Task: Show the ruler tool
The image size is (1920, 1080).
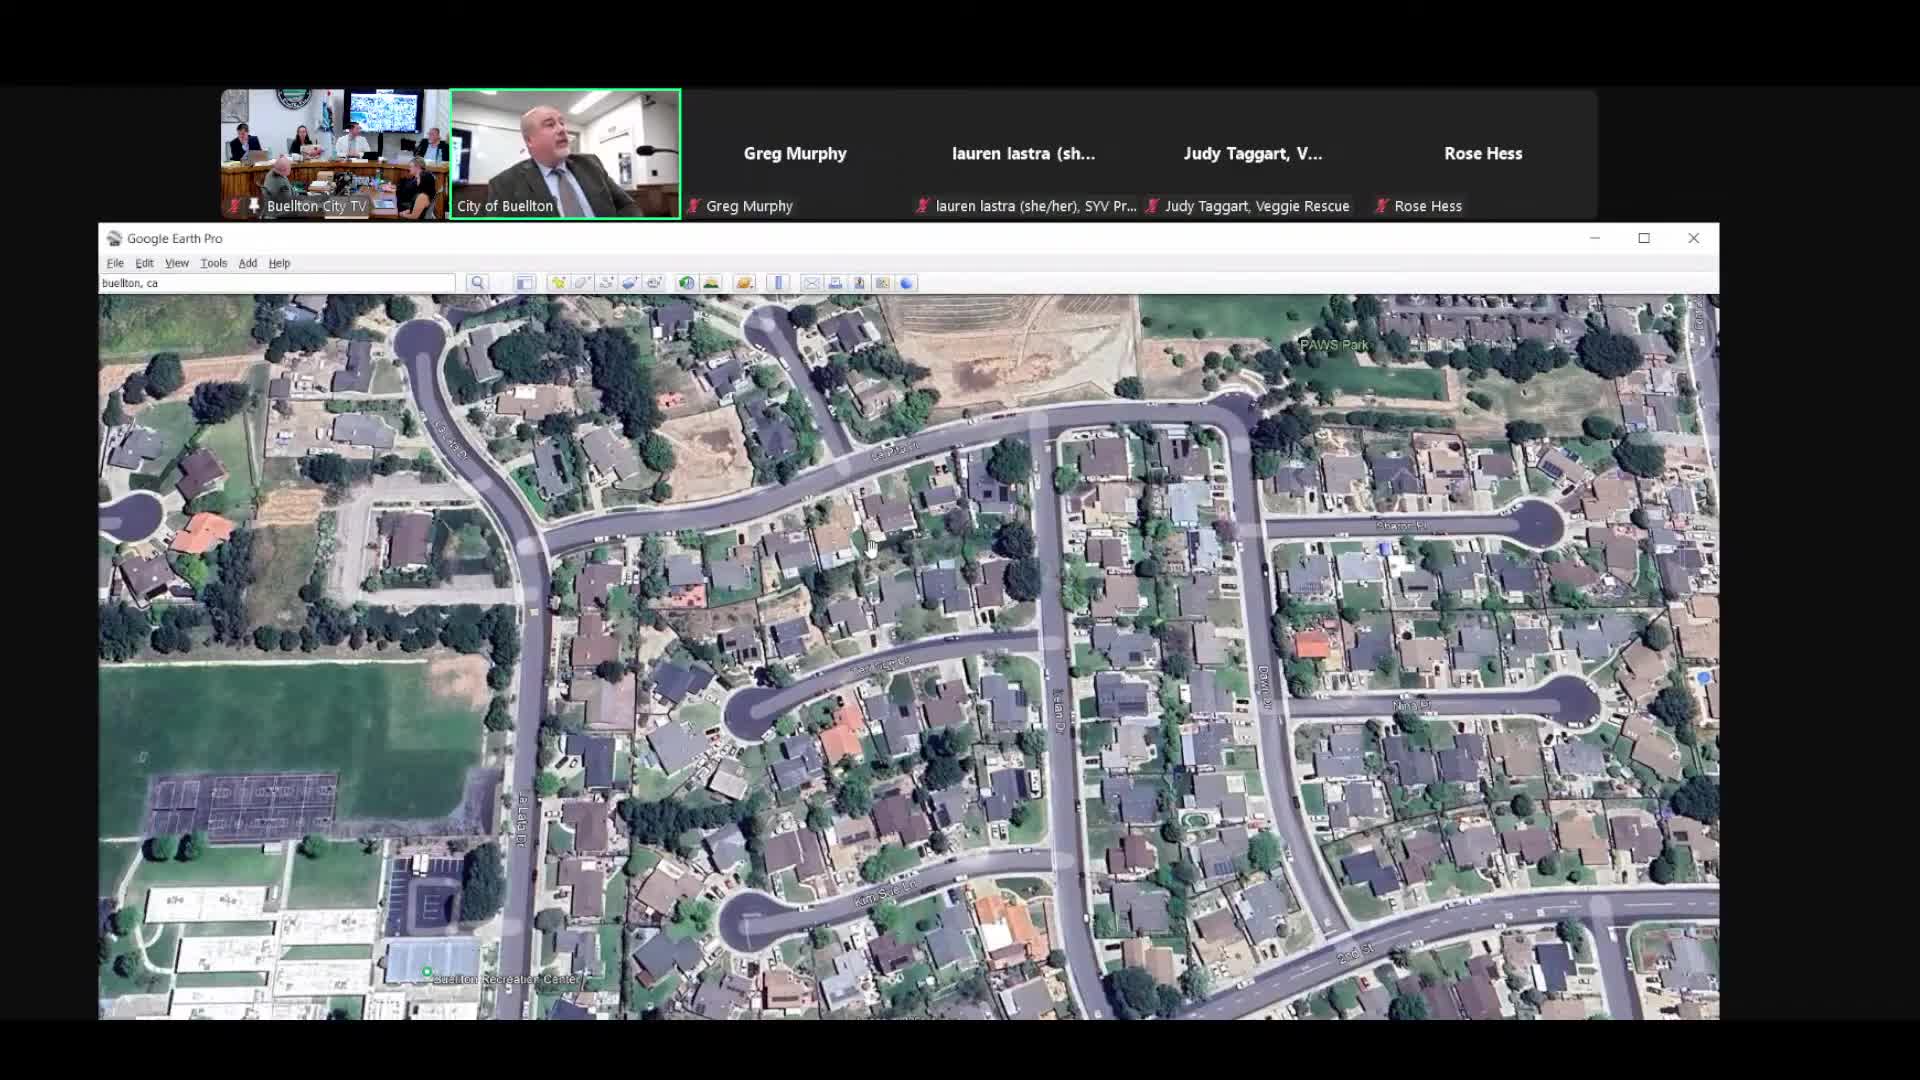Action: [x=778, y=283]
